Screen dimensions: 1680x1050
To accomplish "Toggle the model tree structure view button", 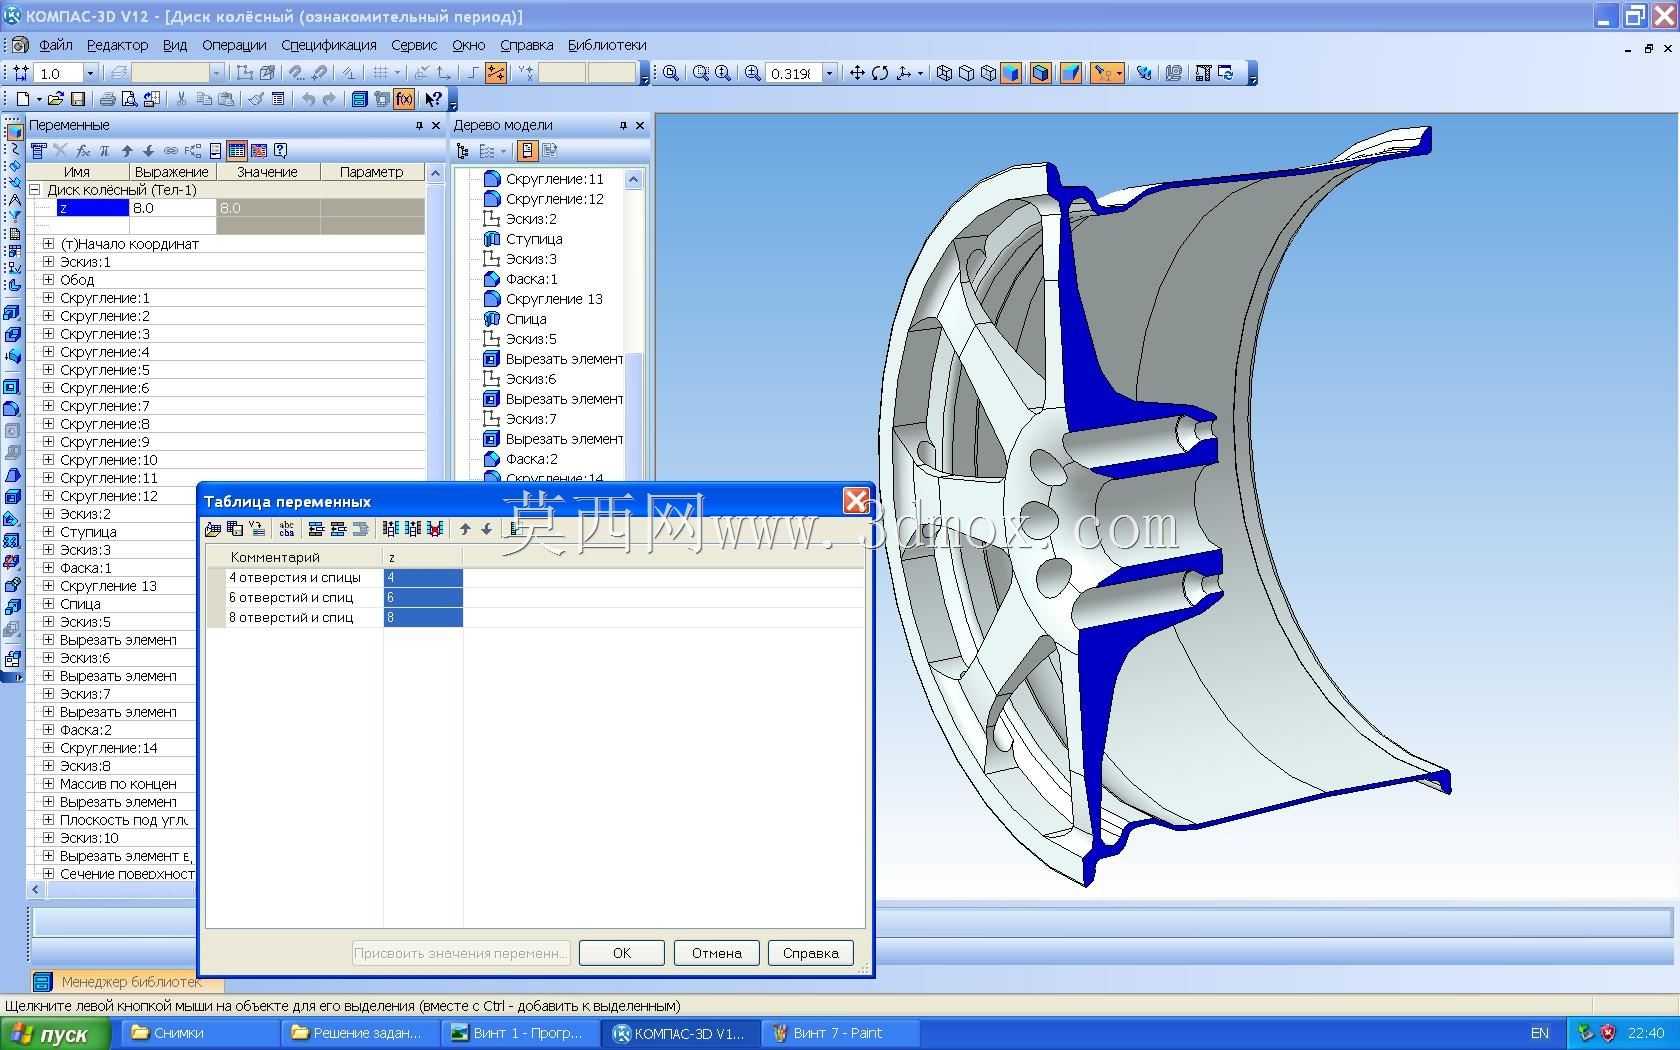I will coord(527,151).
